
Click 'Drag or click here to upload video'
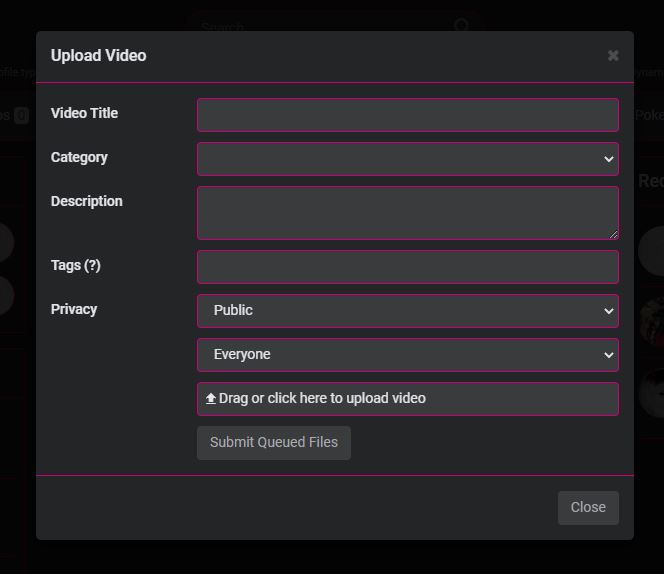[x=322, y=398]
